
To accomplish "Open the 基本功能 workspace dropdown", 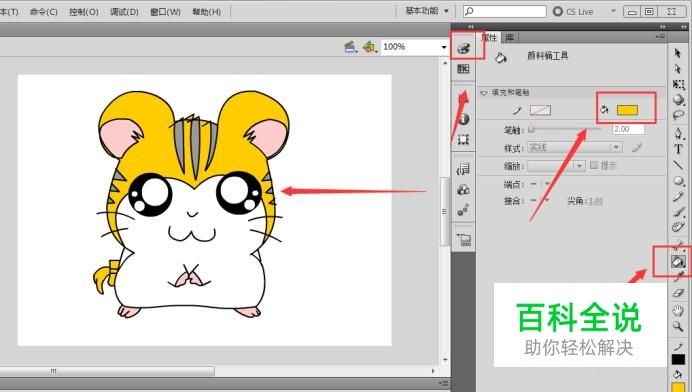I will point(427,11).
